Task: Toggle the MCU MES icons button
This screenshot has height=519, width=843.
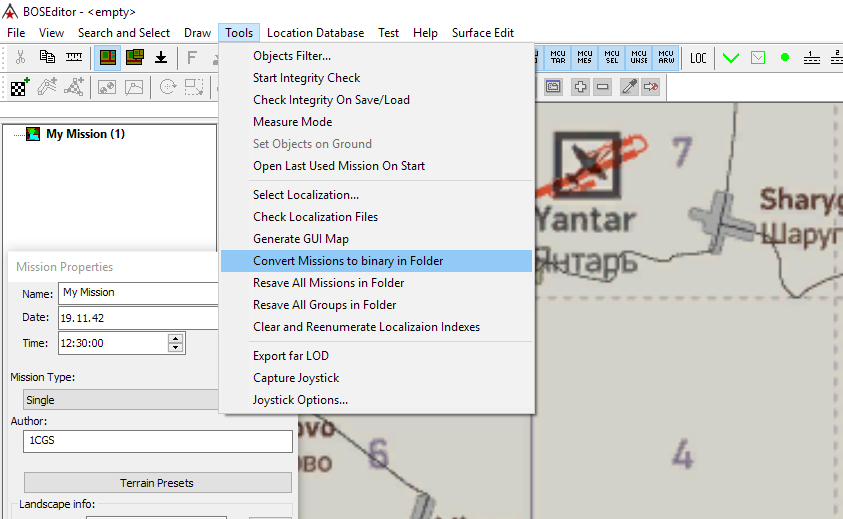Action: 585,57
